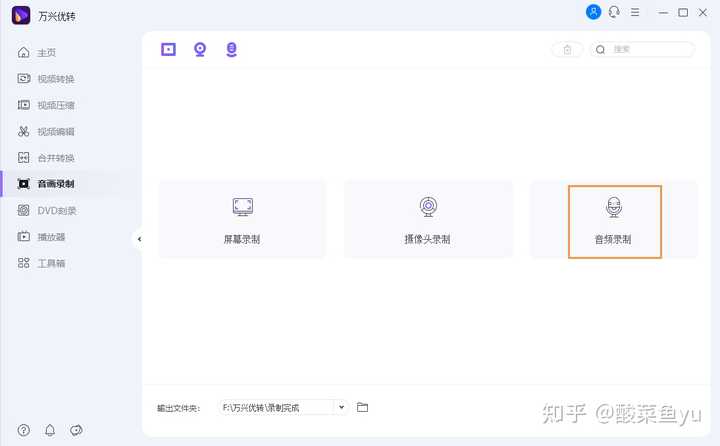
Task: Click the webcam recorder icon in top toolbar
Action: click(x=200, y=49)
